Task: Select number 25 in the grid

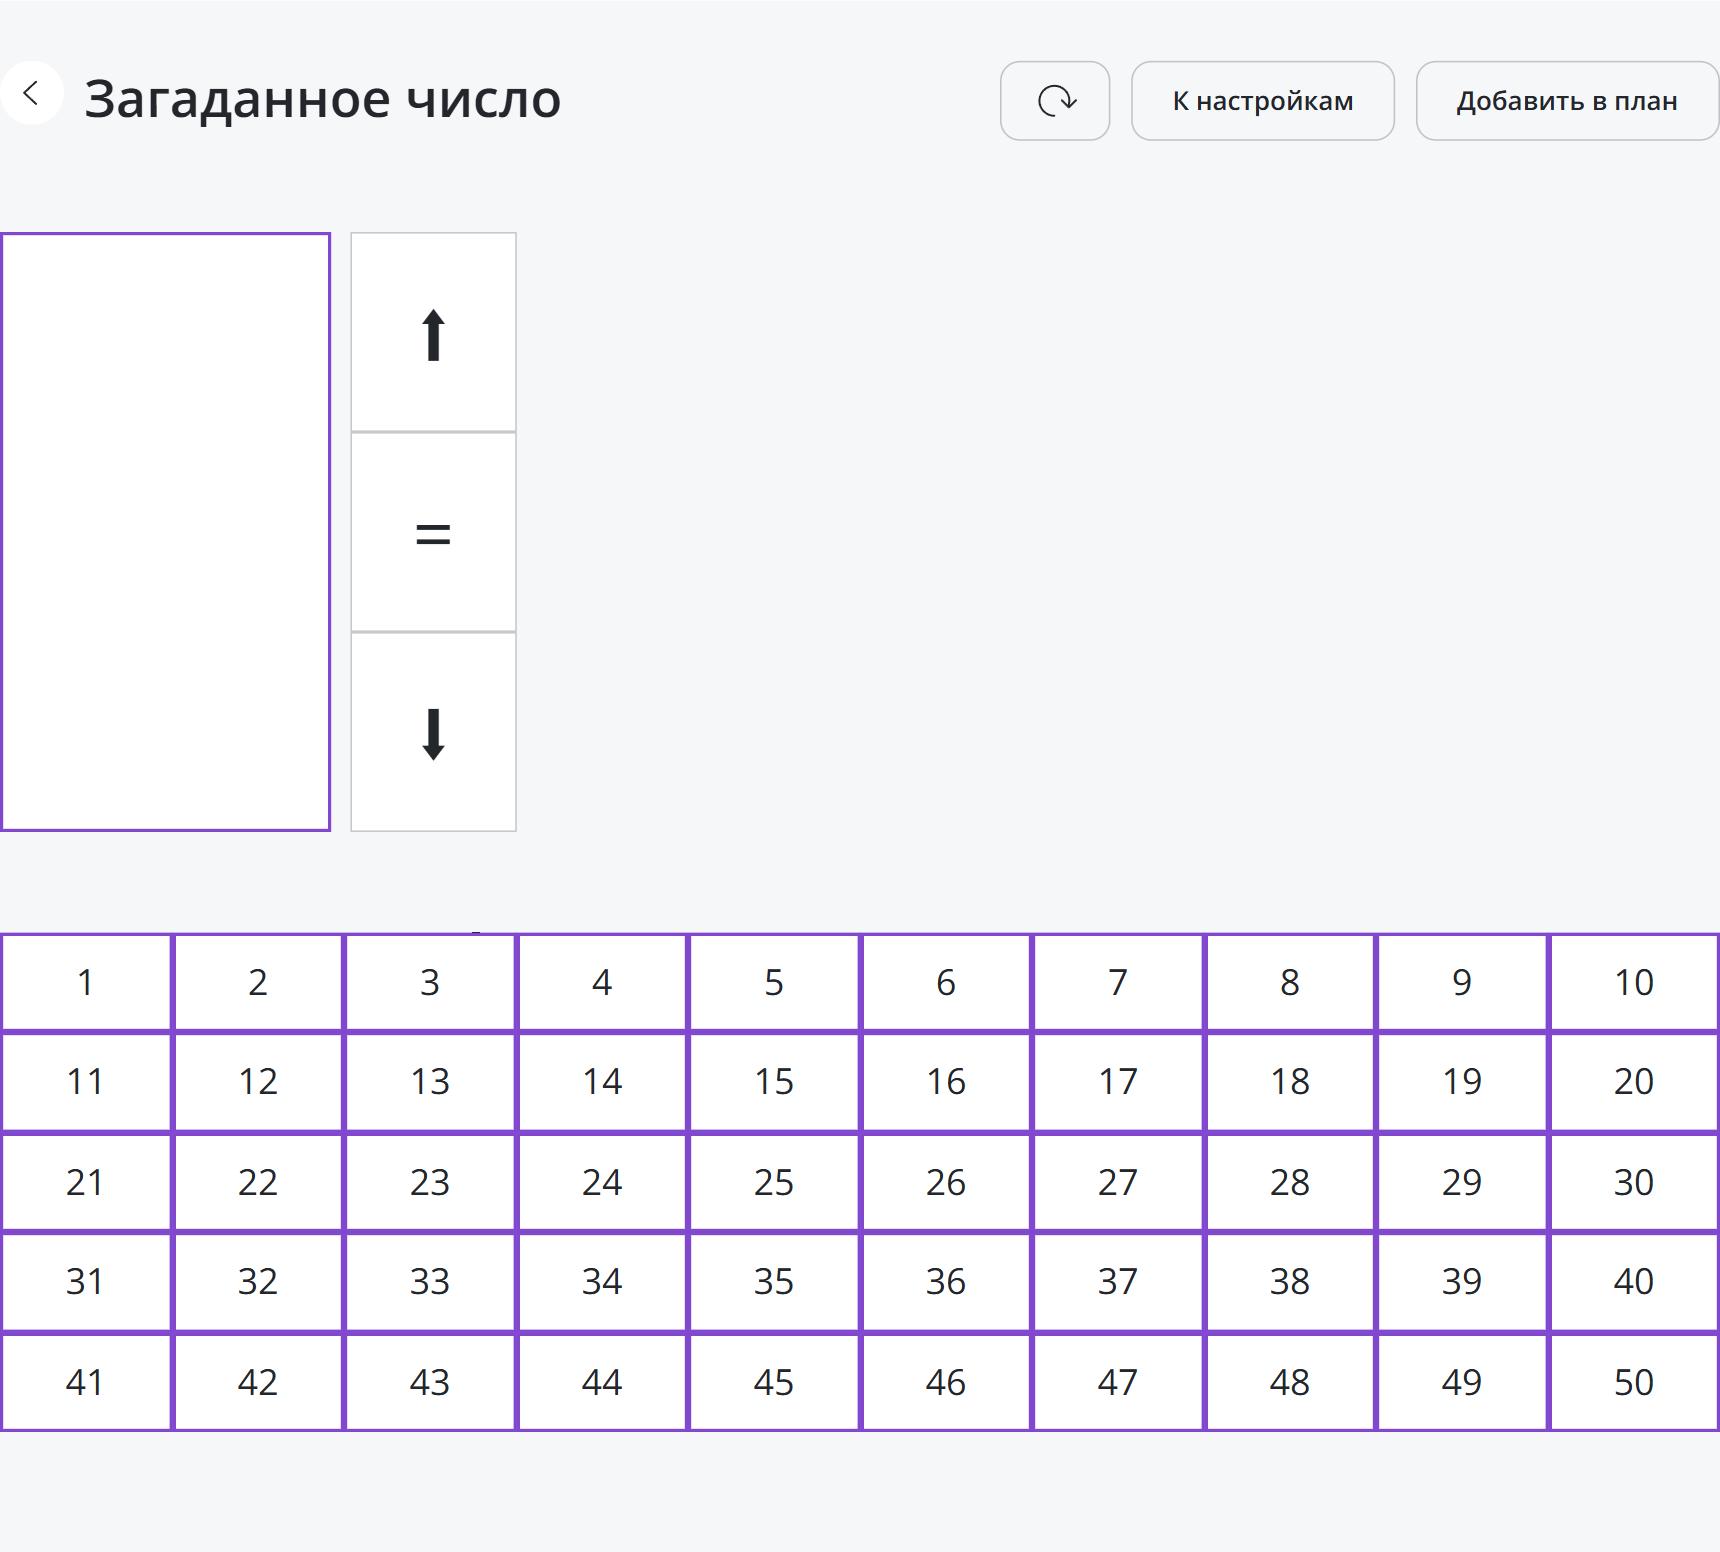Action: pos(774,1182)
